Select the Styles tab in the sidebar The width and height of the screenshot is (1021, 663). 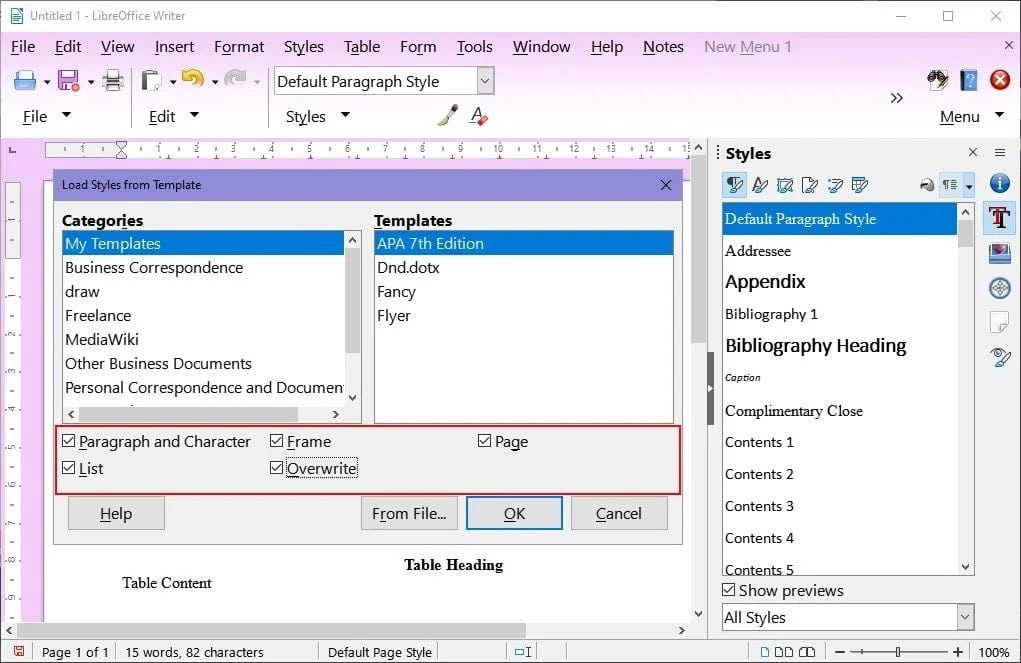coord(999,218)
